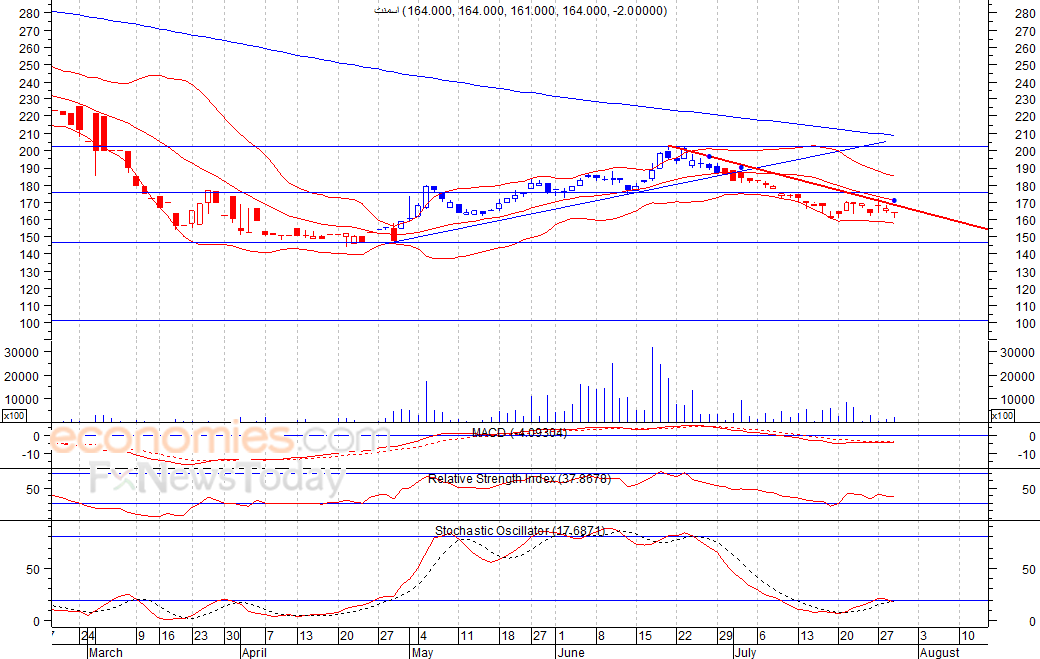Viewport: 1040px width, 659px height.
Task: Click the Stochastic Oscillator (17.6871) label
Action: 520,530
